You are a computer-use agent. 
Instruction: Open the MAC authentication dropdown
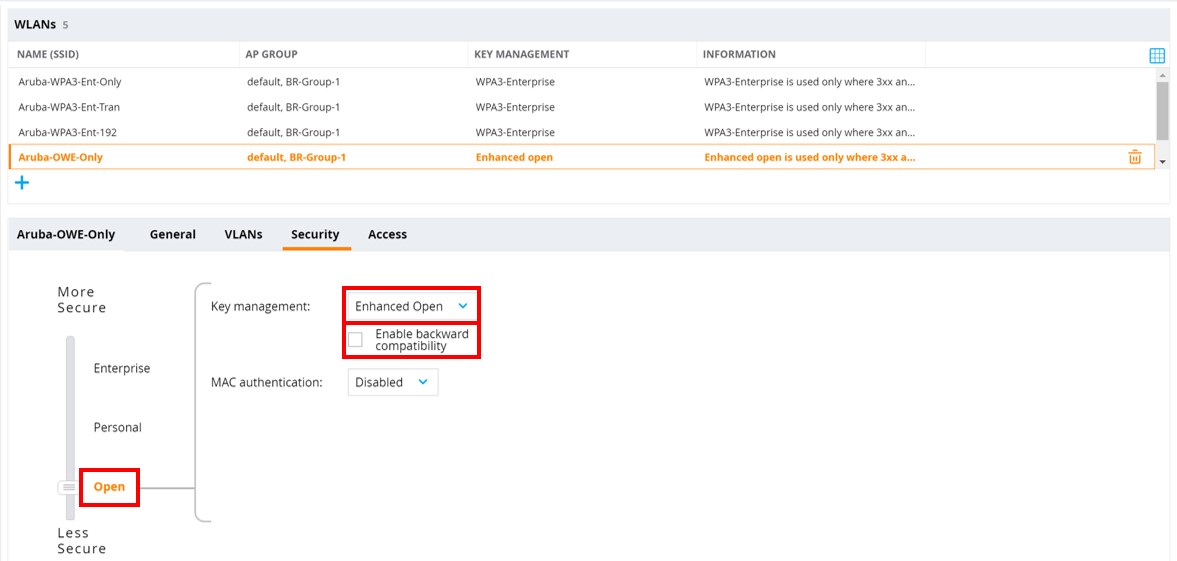(393, 382)
